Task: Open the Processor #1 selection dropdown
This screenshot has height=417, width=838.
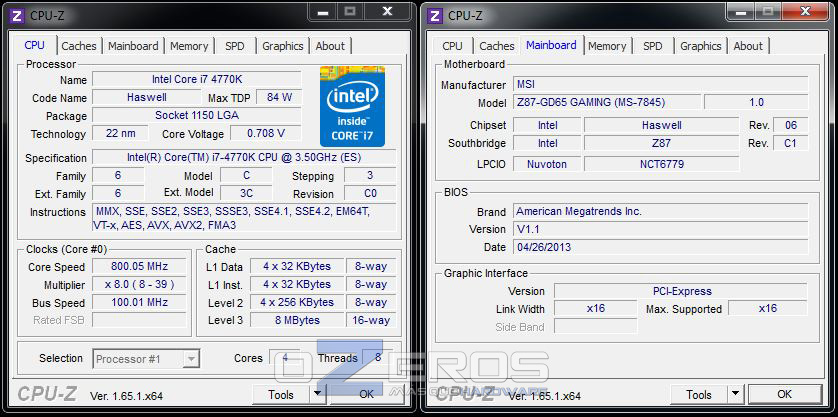Action: (x=146, y=359)
